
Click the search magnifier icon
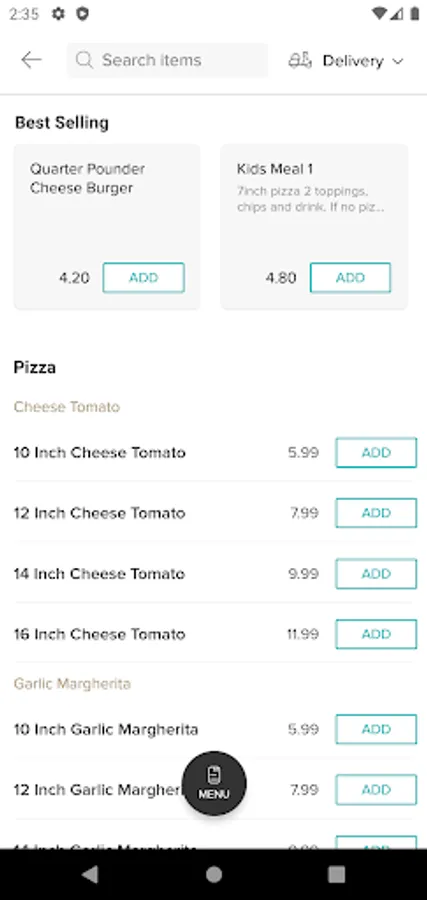[84, 60]
